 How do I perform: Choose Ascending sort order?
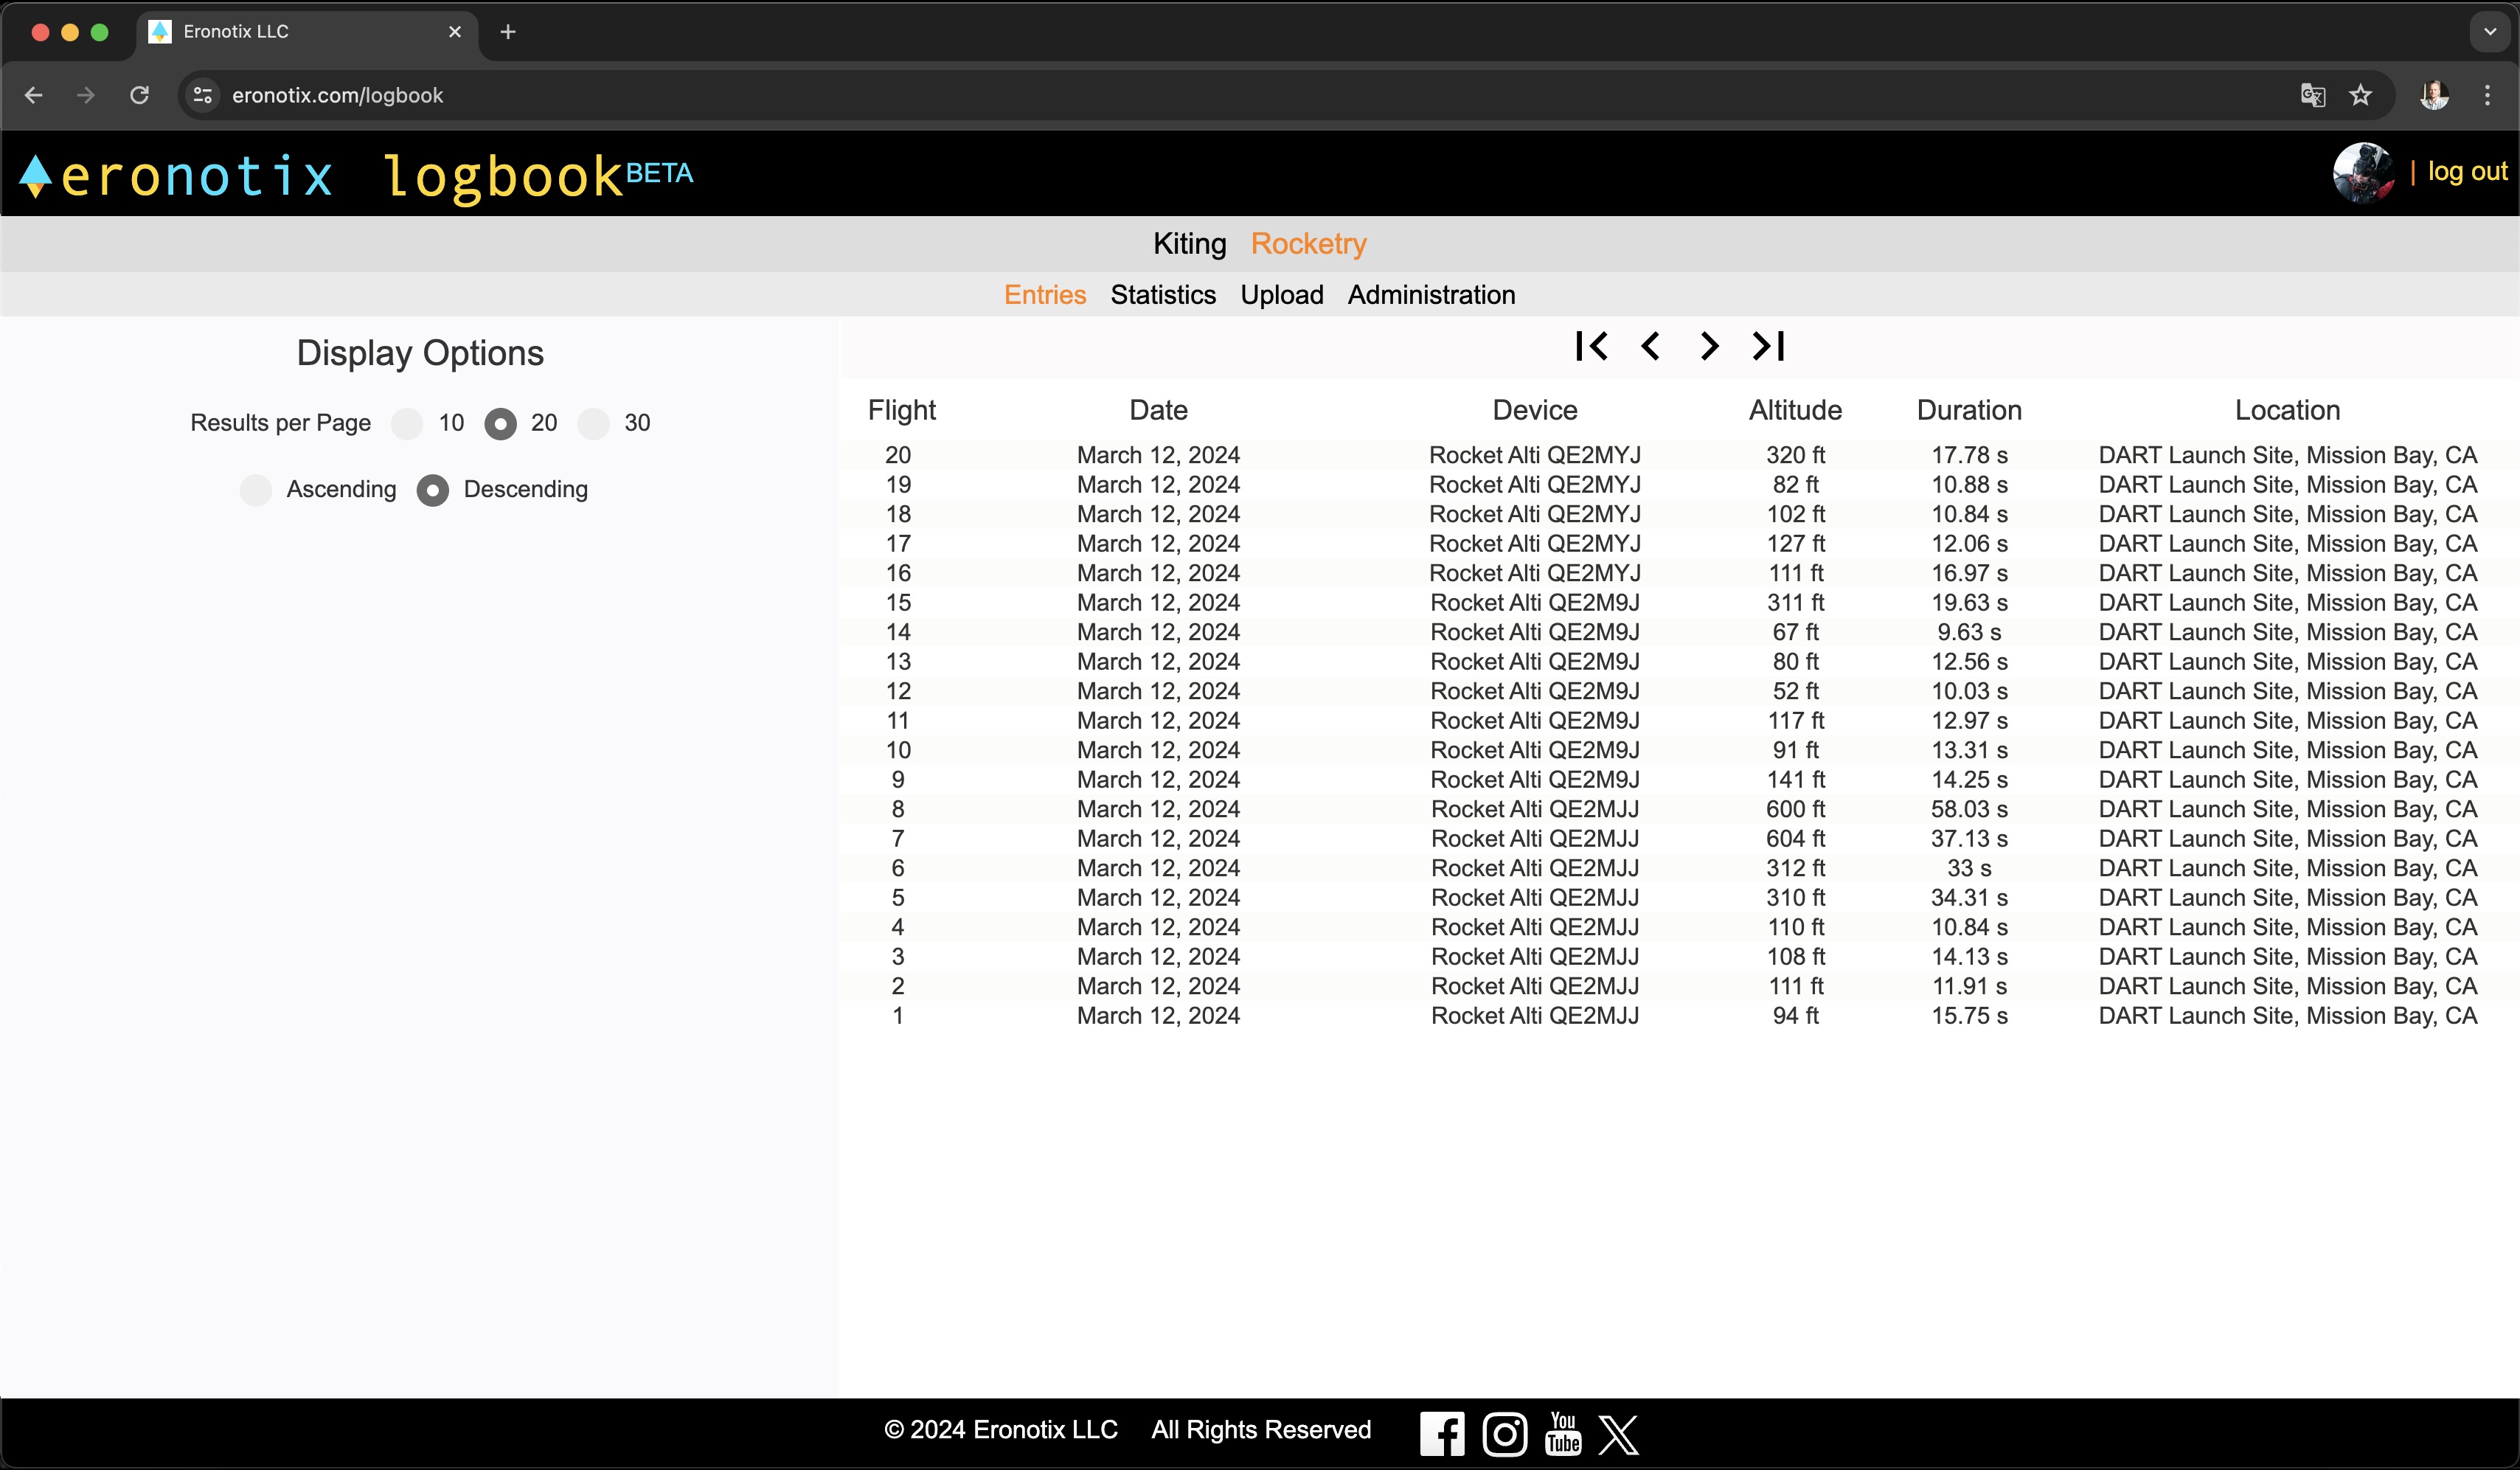click(x=256, y=490)
